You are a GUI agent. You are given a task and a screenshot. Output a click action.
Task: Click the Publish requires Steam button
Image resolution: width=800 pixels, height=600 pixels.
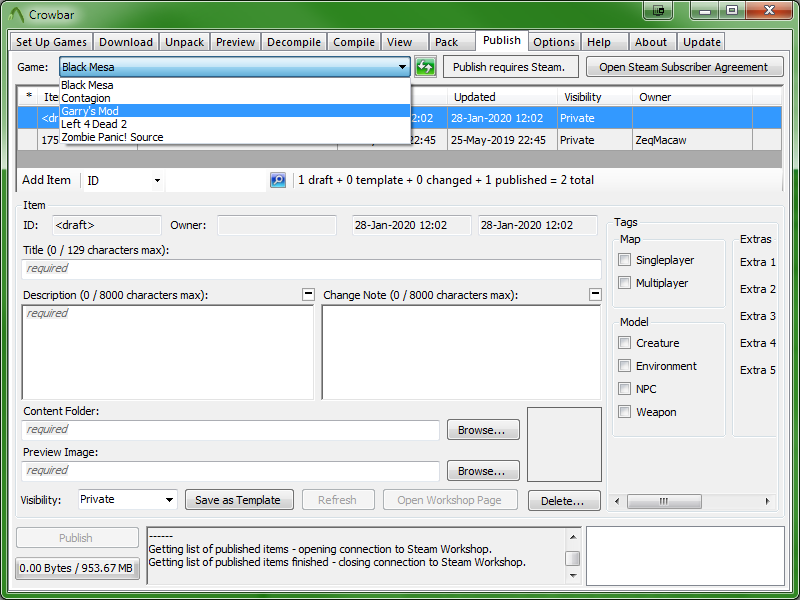click(511, 67)
